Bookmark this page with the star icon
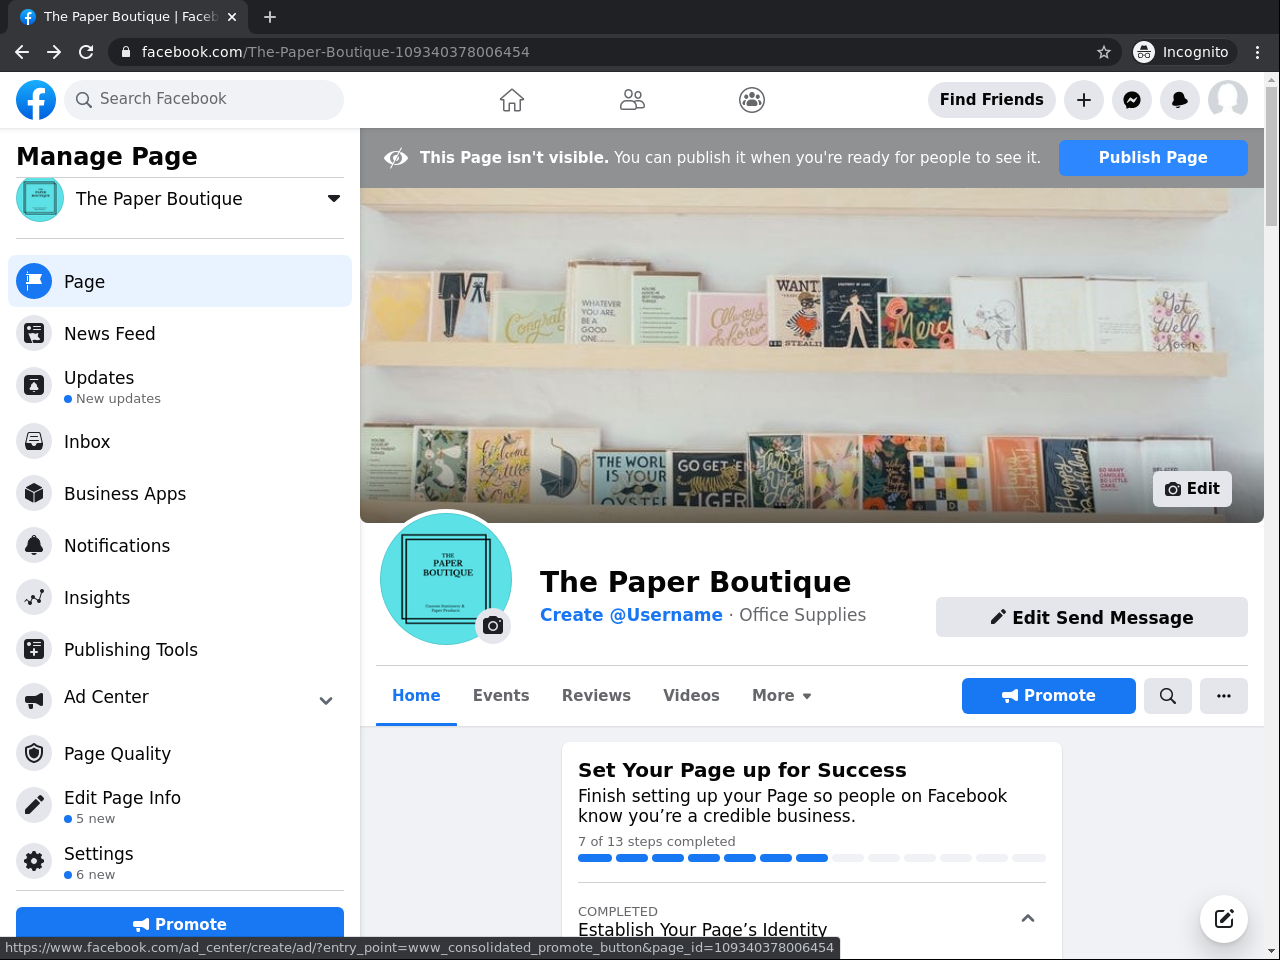Viewport: 1280px width, 960px height. [1104, 52]
